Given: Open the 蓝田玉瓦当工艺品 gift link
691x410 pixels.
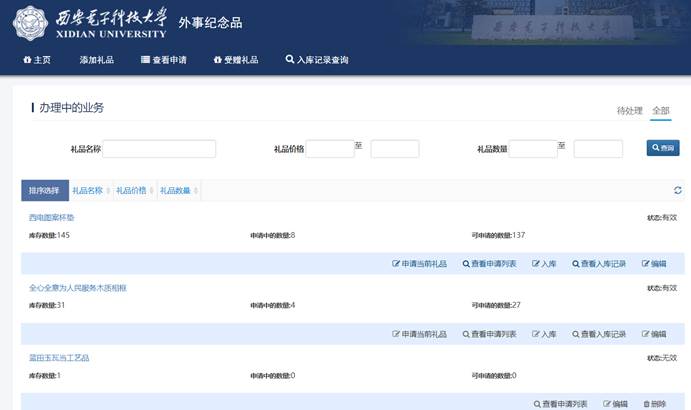Looking at the screenshot, I should (59, 357).
